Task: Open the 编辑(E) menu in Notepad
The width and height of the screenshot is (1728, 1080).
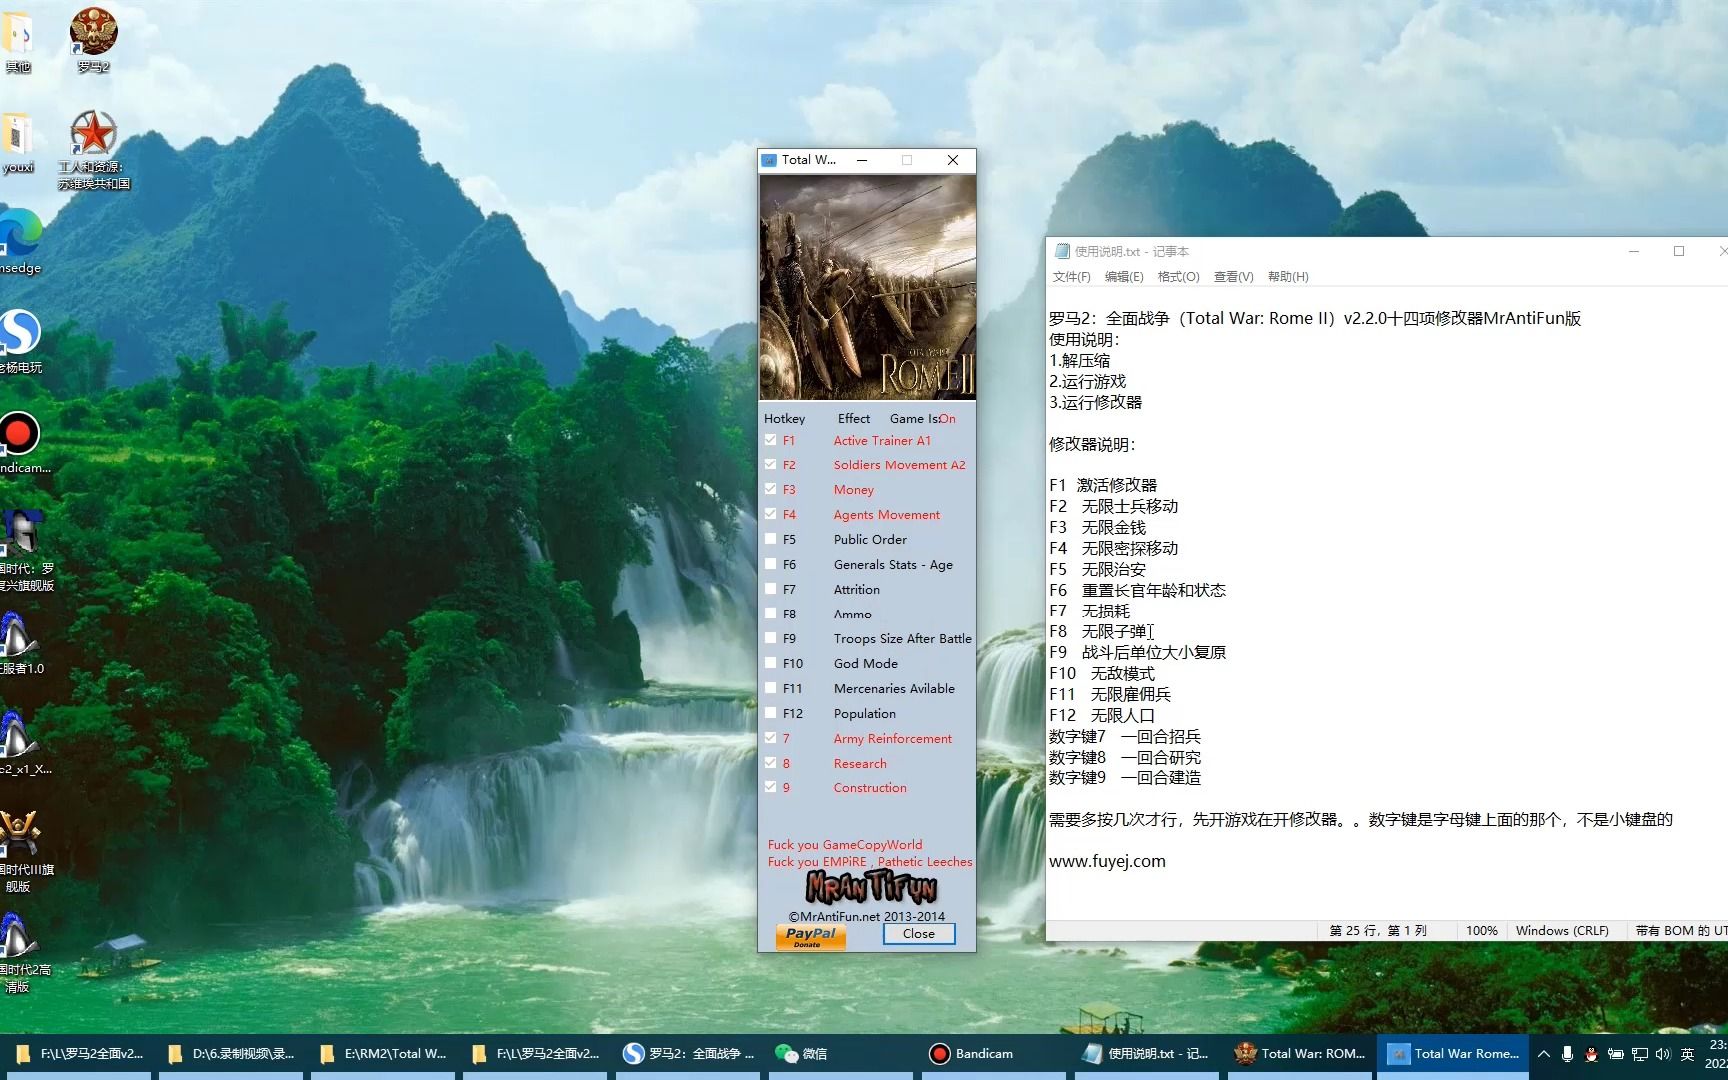Action: tap(1124, 277)
